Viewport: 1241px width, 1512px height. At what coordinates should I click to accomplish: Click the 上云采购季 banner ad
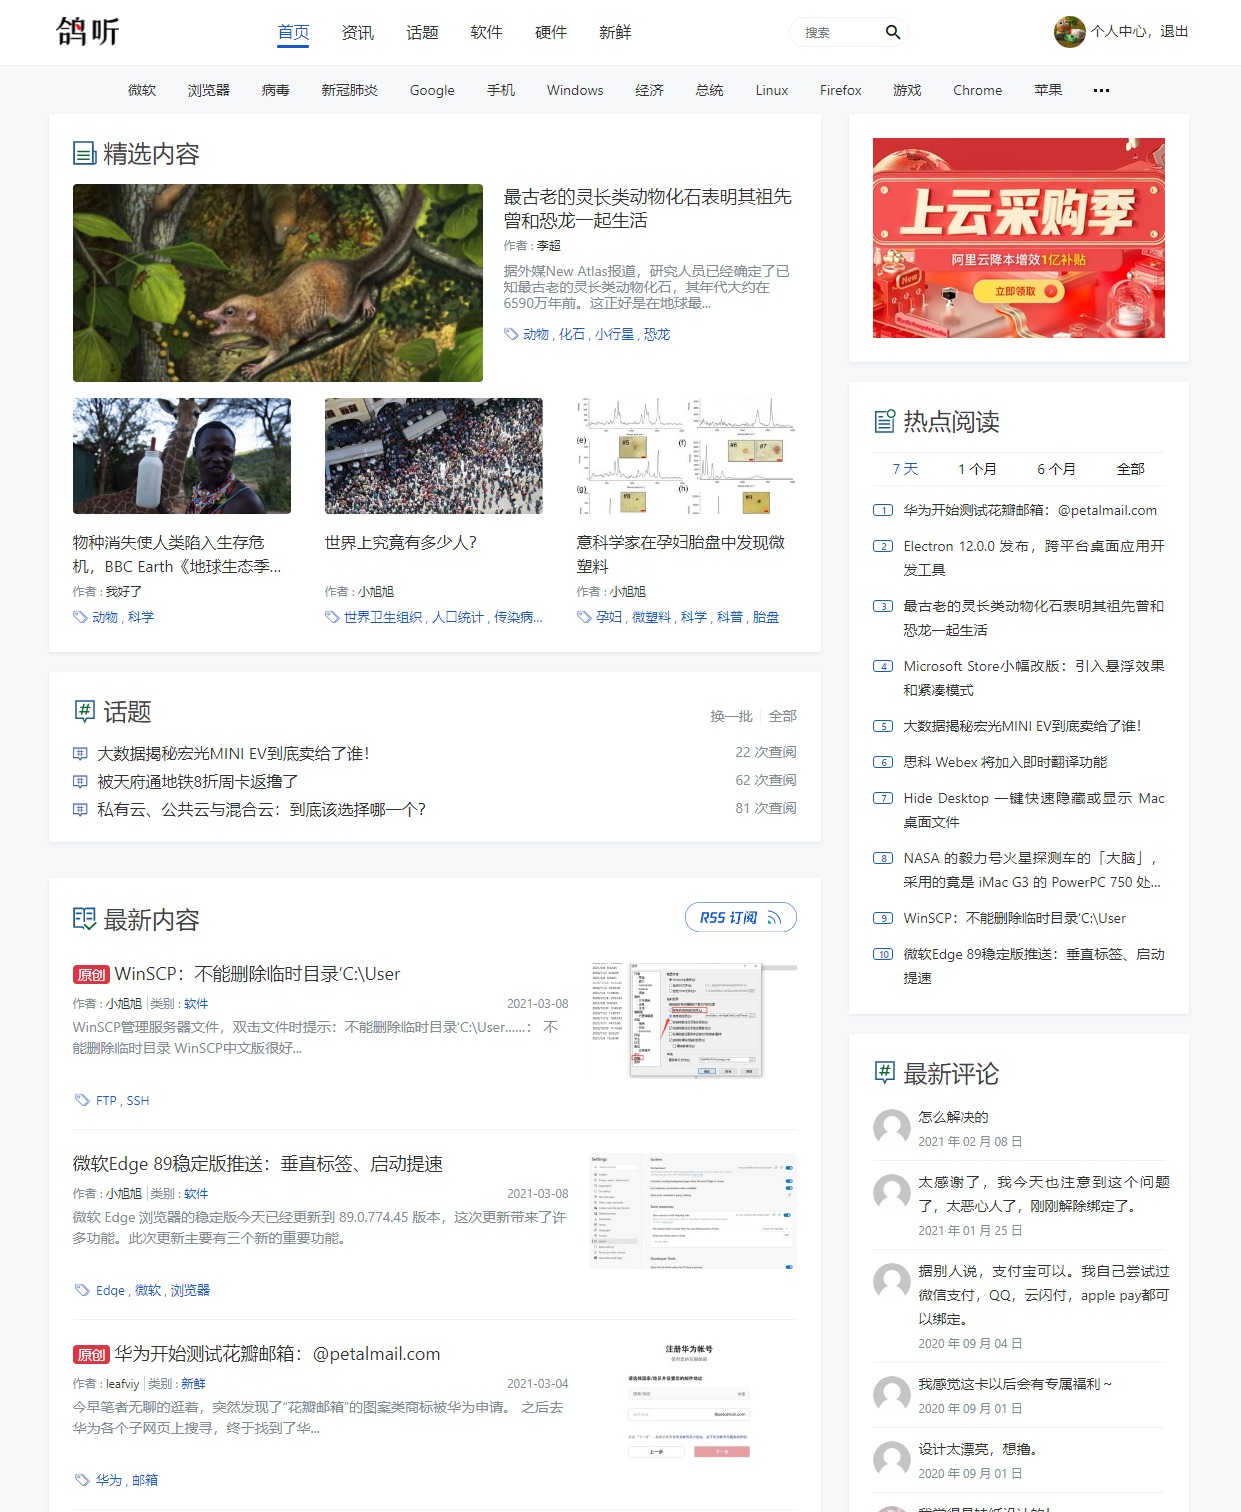coord(1019,238)
